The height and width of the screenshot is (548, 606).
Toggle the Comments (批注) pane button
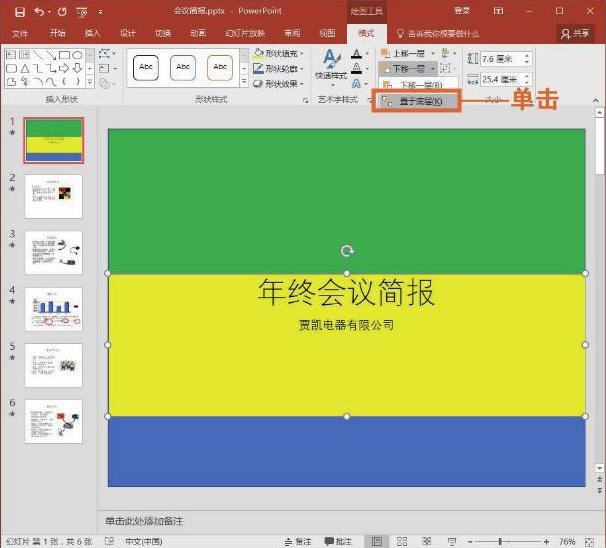coord(338,542)
